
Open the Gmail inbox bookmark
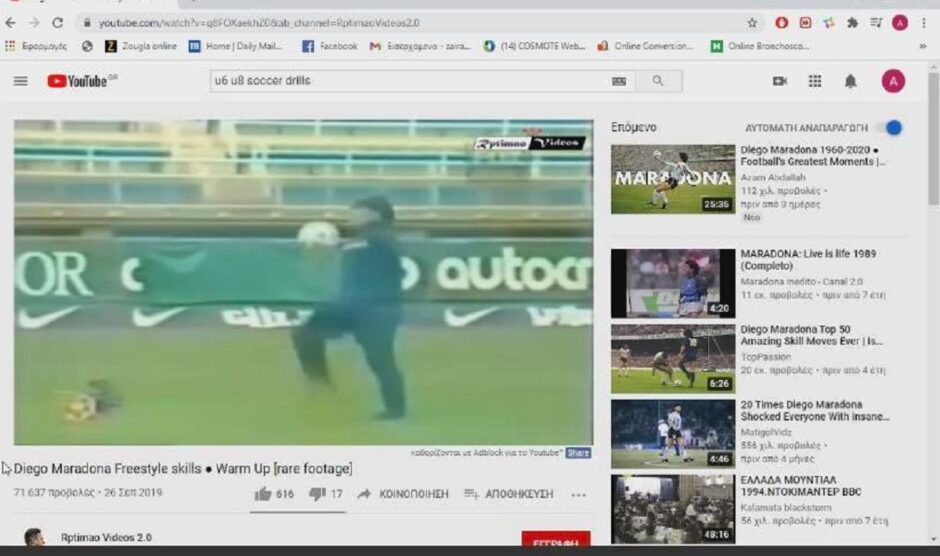[420, 46]
